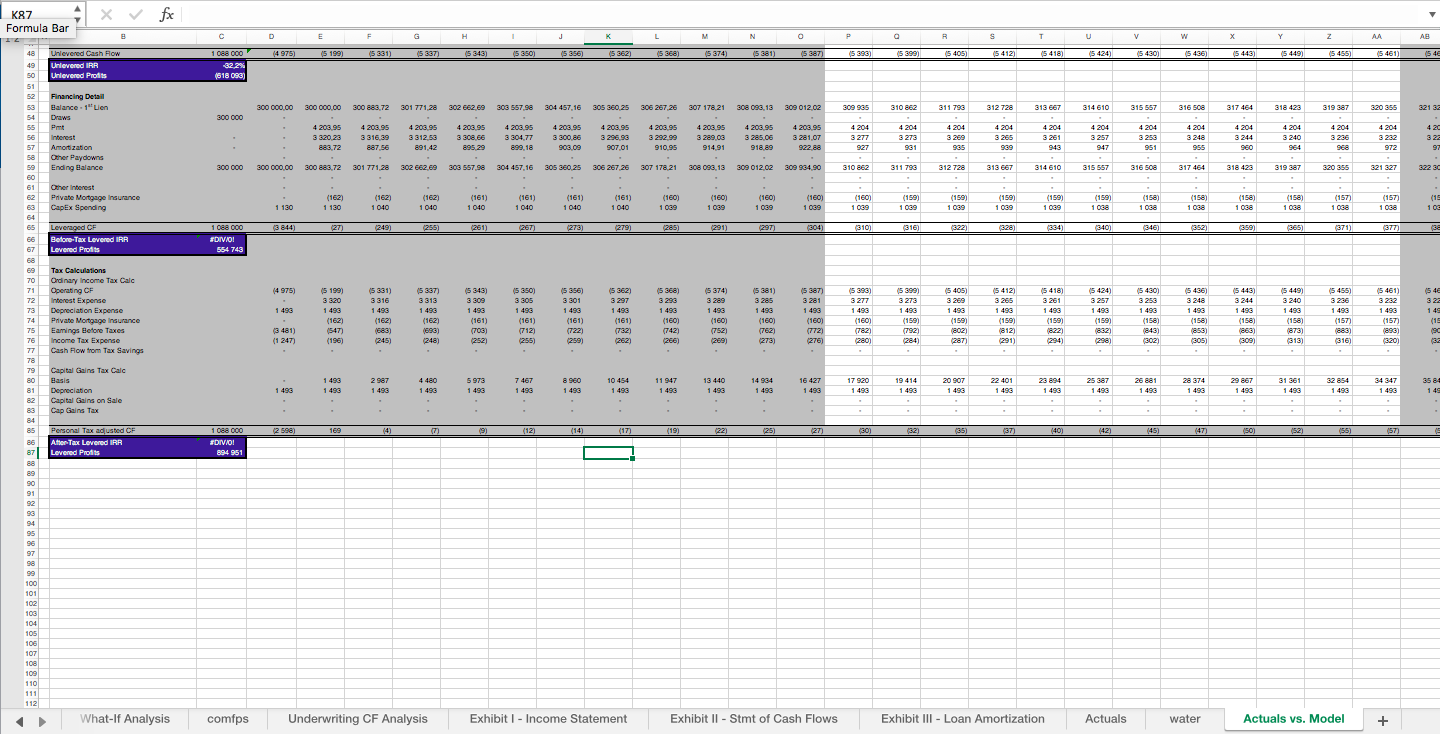Click the Name Box upward stepper arrow
Image resolution: width=1440 pixels, height=734 pixels.
tap(75, 7)
